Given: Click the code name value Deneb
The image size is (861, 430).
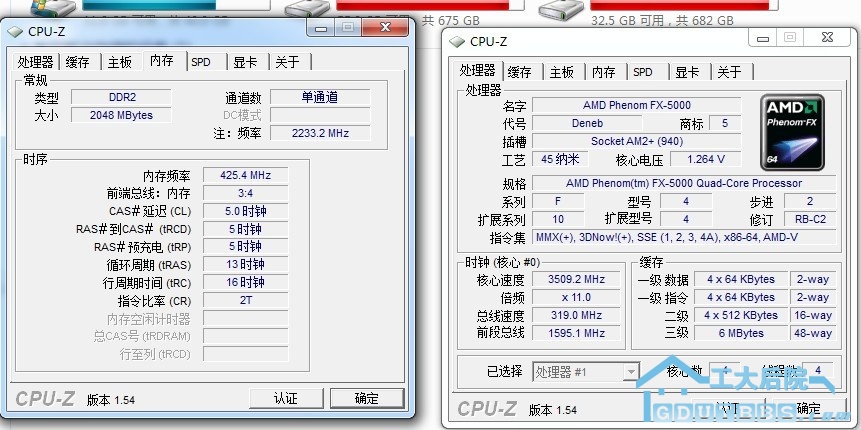Looking at the screenshot, I should [x=587, y=123].
